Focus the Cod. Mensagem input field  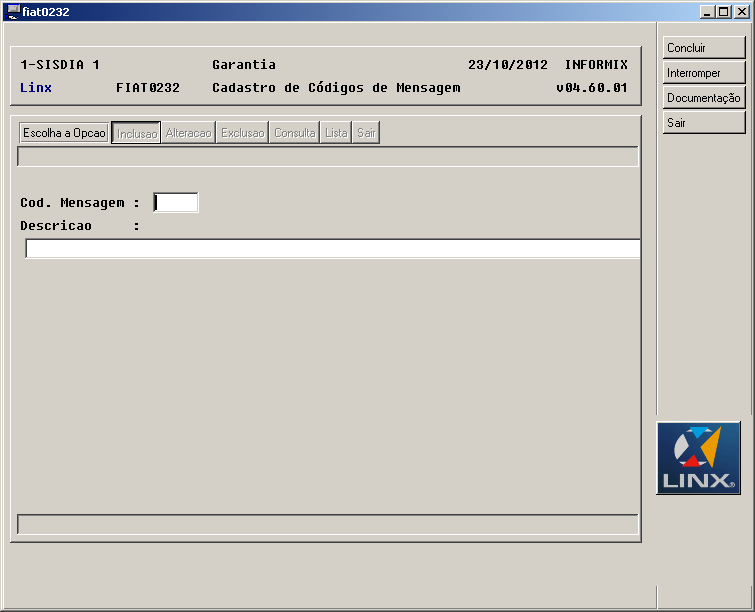[176, 202]
